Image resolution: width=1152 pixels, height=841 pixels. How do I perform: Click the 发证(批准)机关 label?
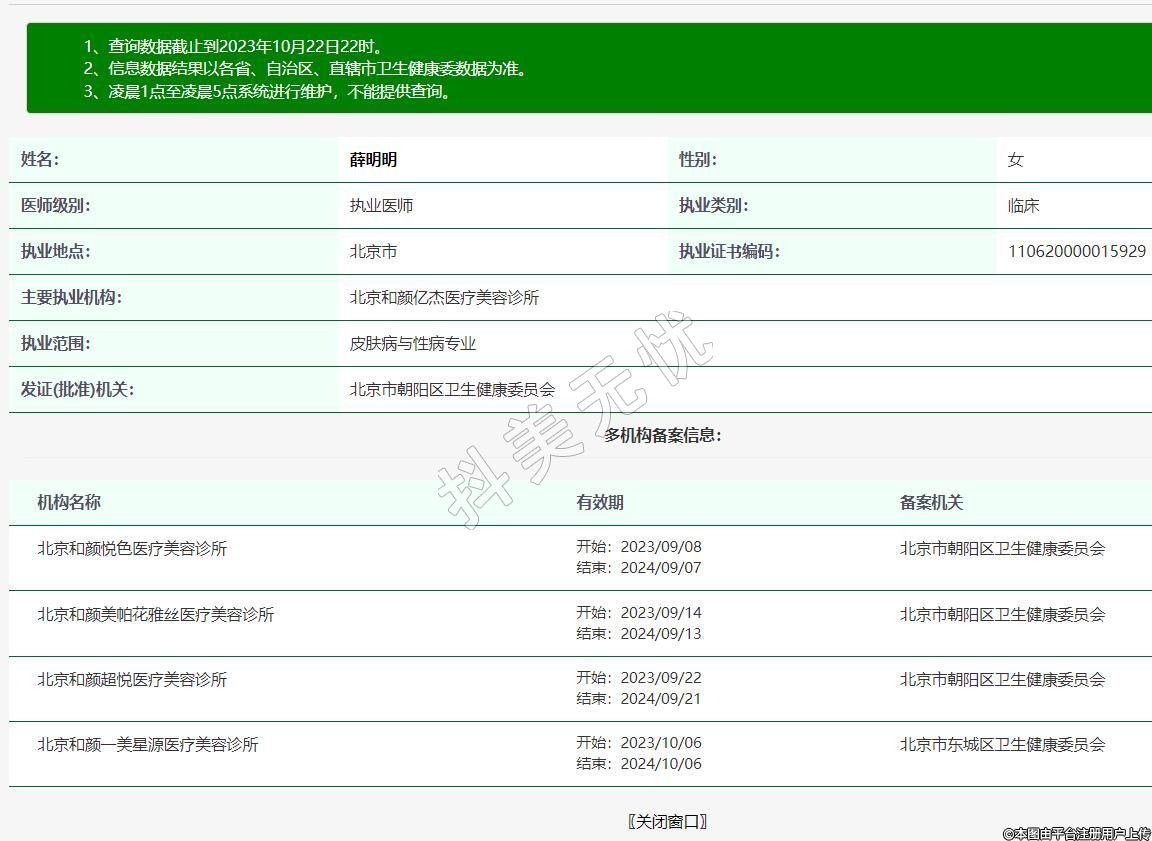[x=78, y=390]
